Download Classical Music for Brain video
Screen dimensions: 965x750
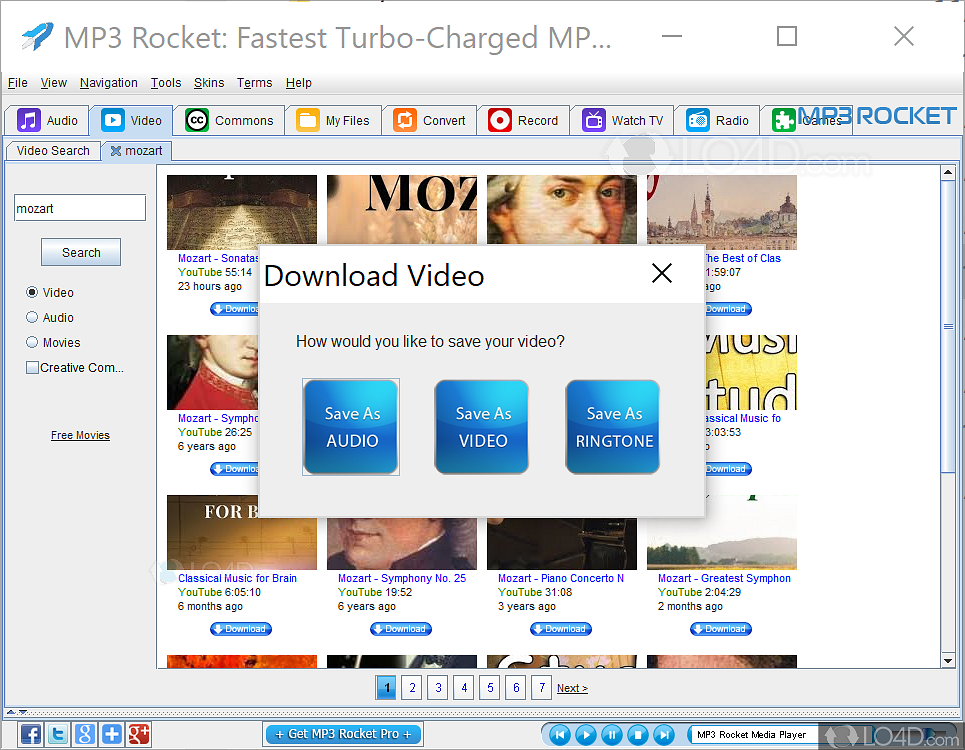point(241,629)
